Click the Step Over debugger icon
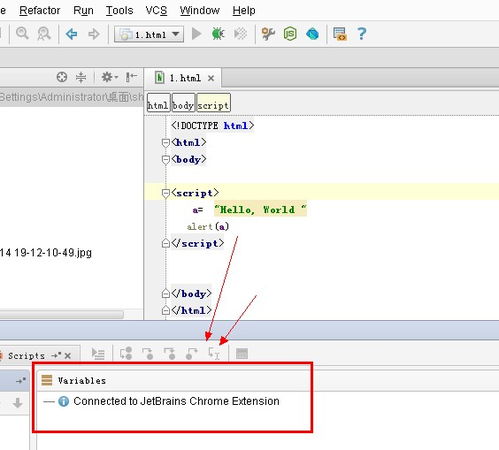 pyautogui.click(x=126, y=354)
